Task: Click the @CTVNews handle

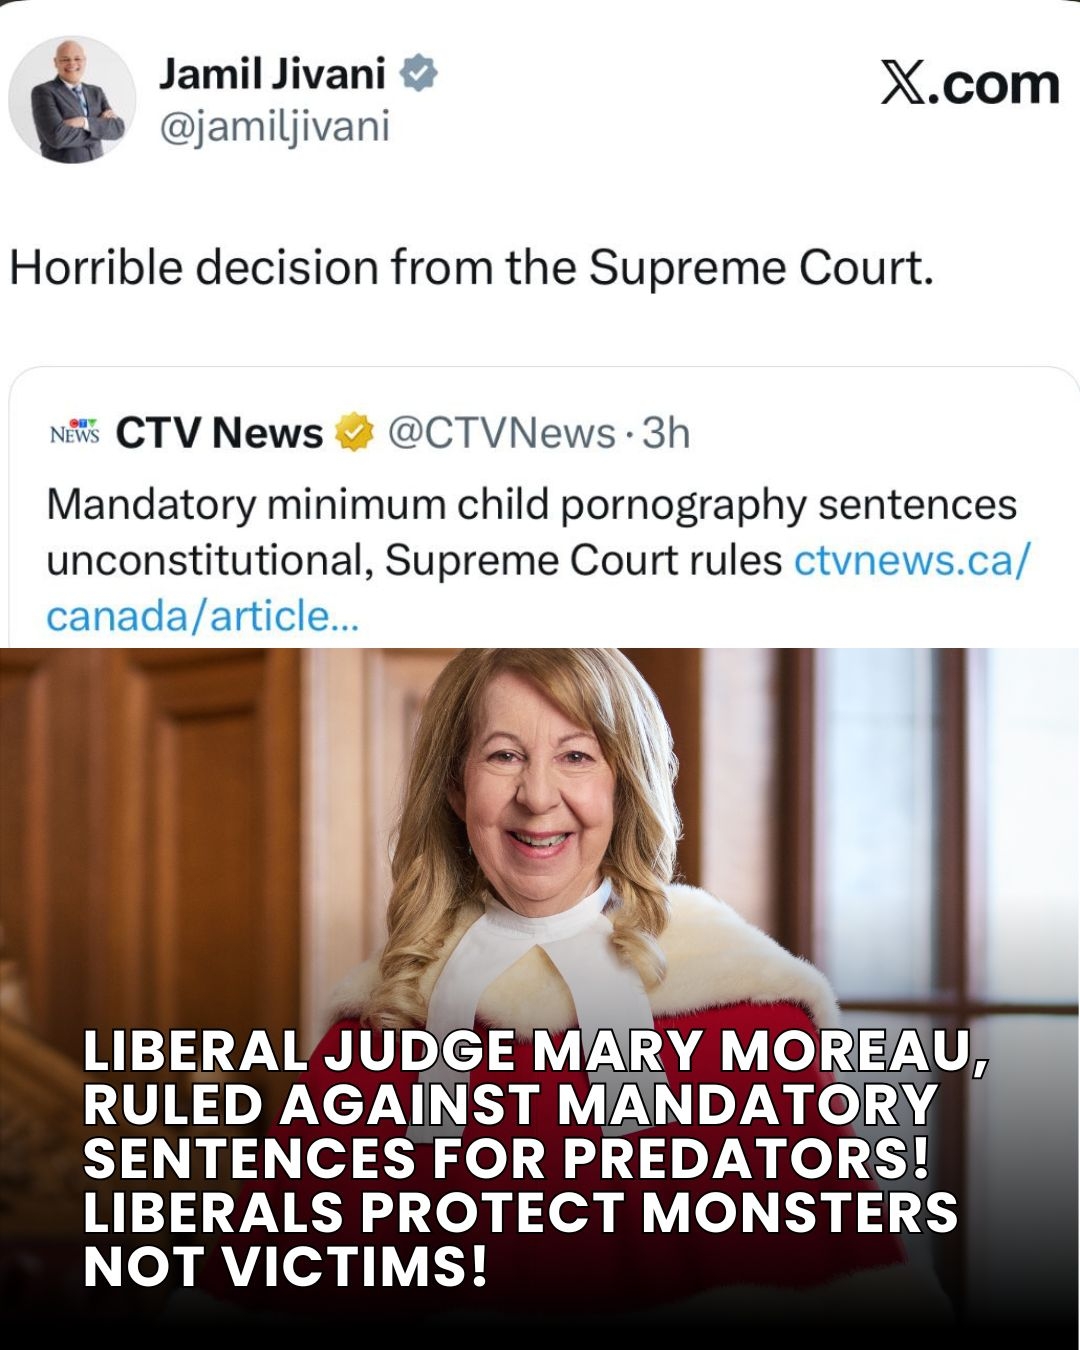Action: tap(500, 433)
